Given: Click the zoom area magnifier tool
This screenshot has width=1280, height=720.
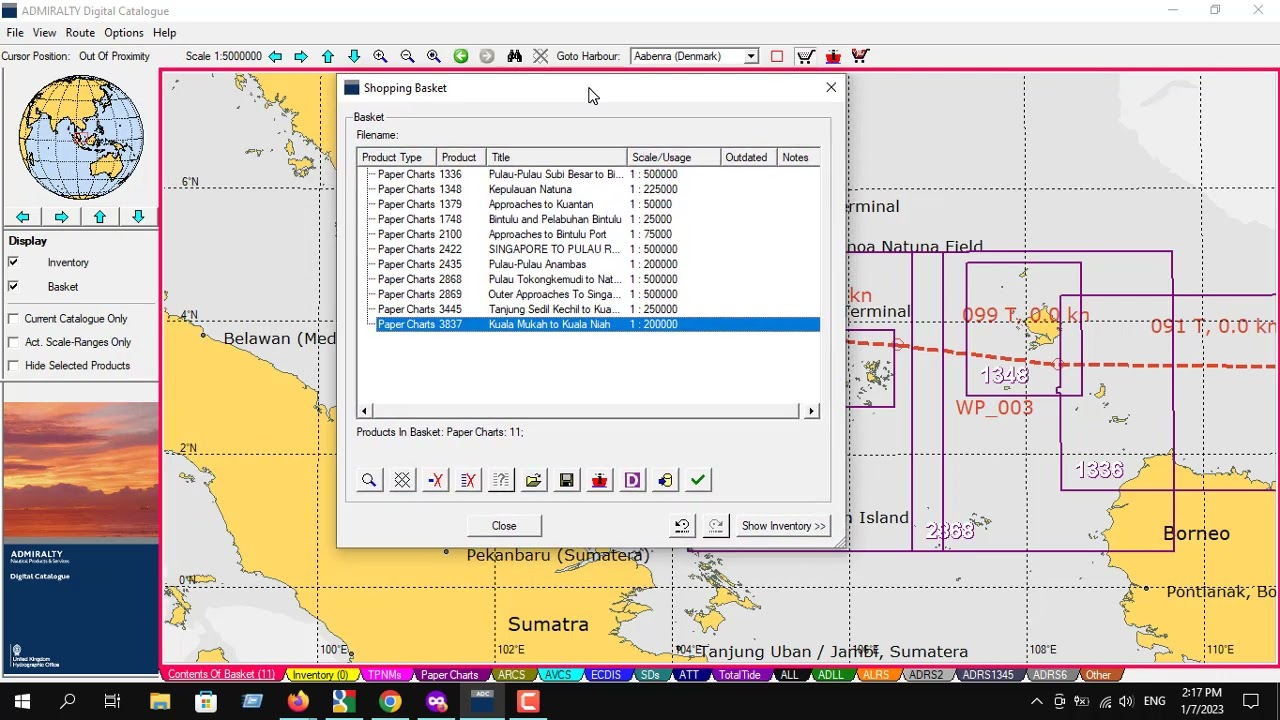Looking at the screenshot, I should [433, 57].
